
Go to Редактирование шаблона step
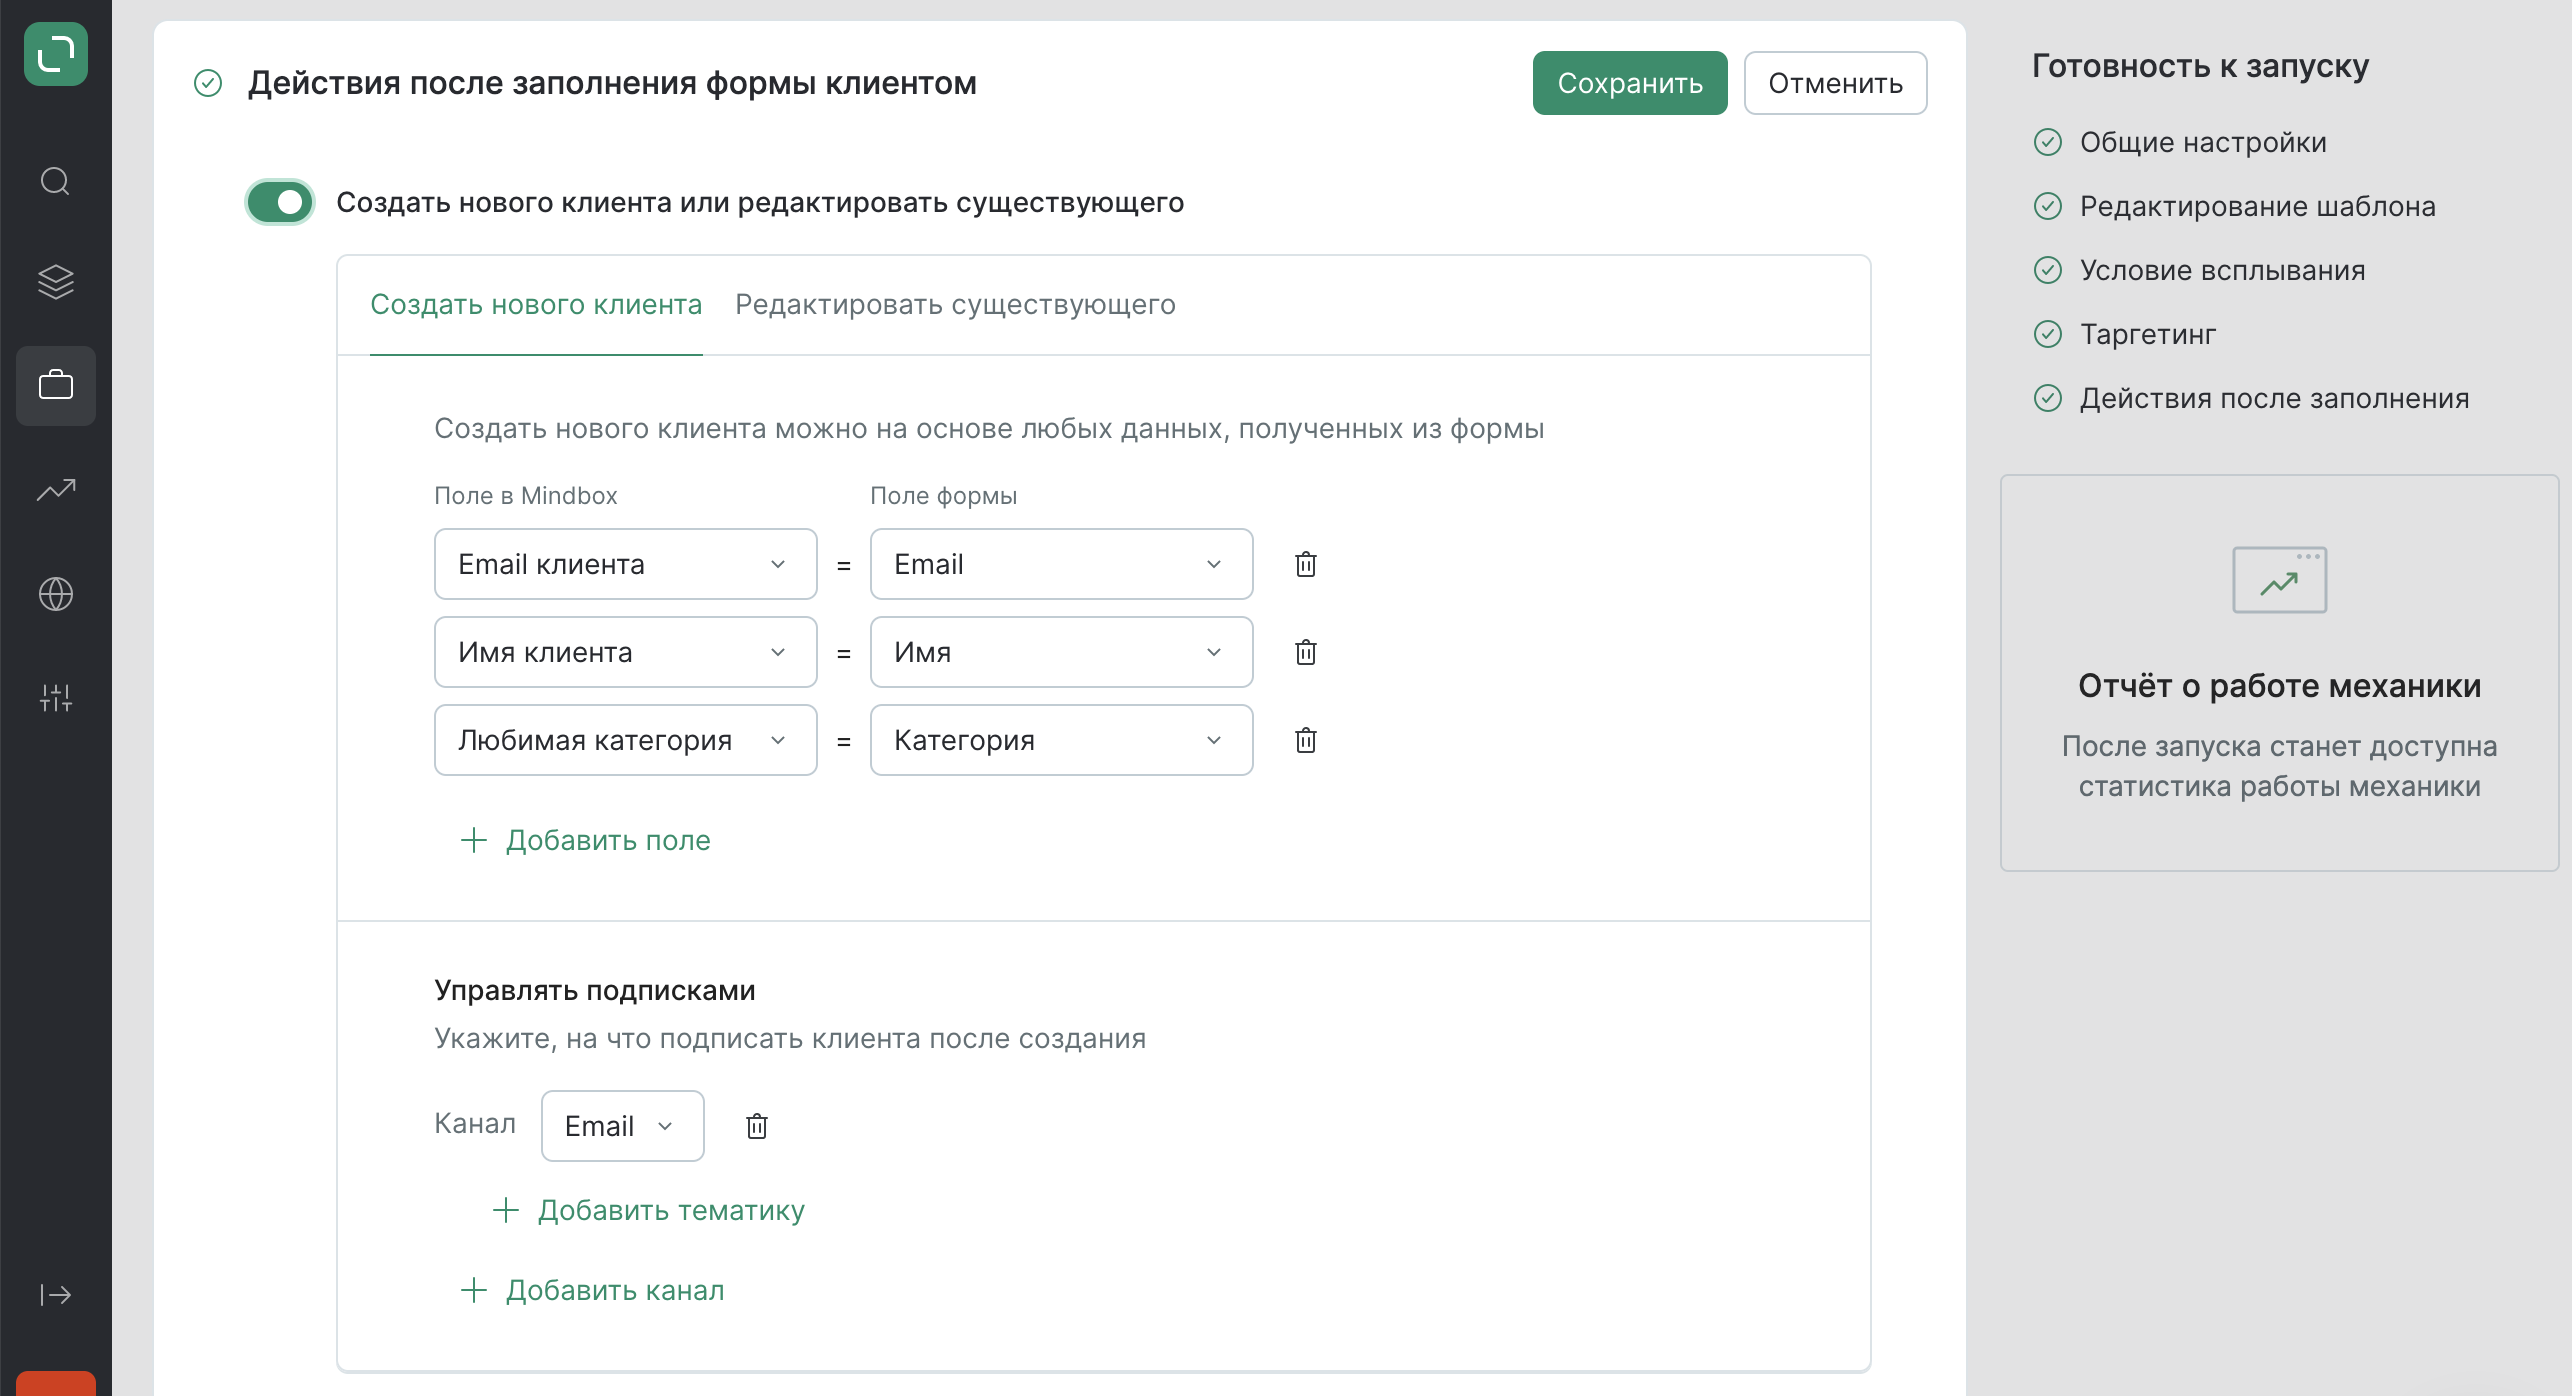pos(2258,206)
